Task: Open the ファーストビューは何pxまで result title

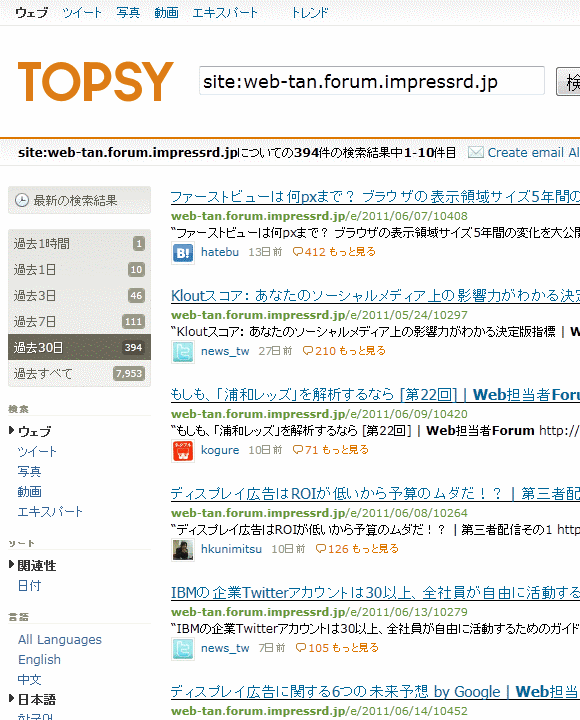Action: pyautogui.click(x=375, y=197)
